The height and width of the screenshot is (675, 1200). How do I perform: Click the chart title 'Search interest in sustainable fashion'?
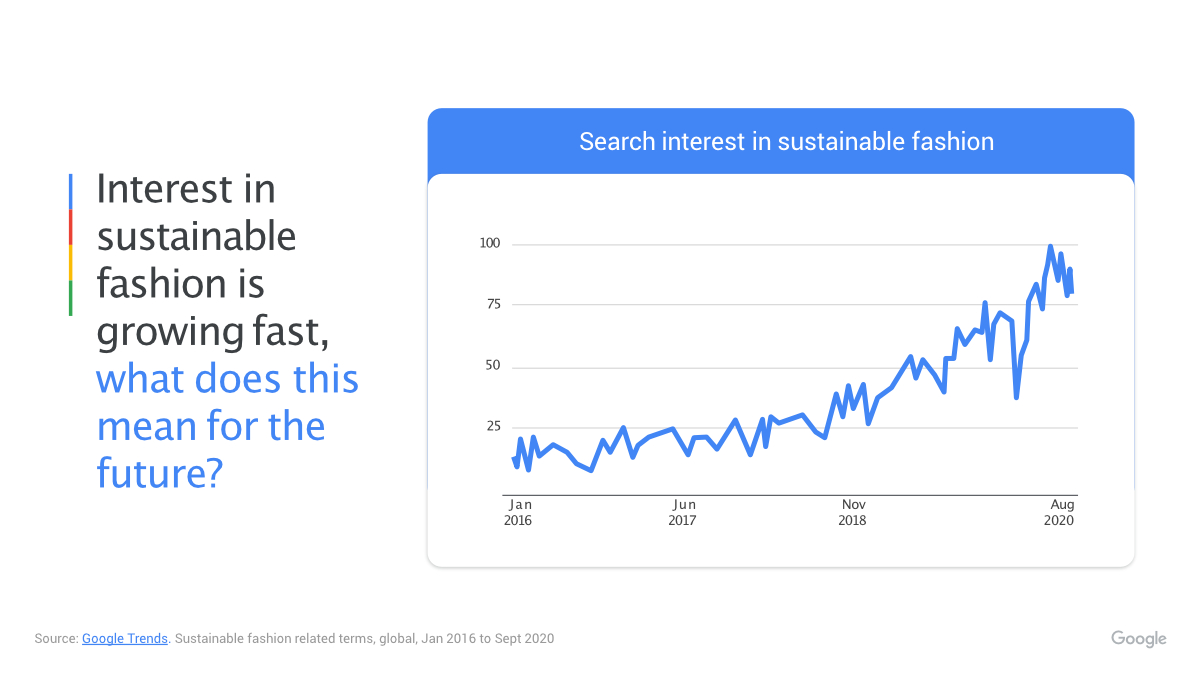[786, 142]
